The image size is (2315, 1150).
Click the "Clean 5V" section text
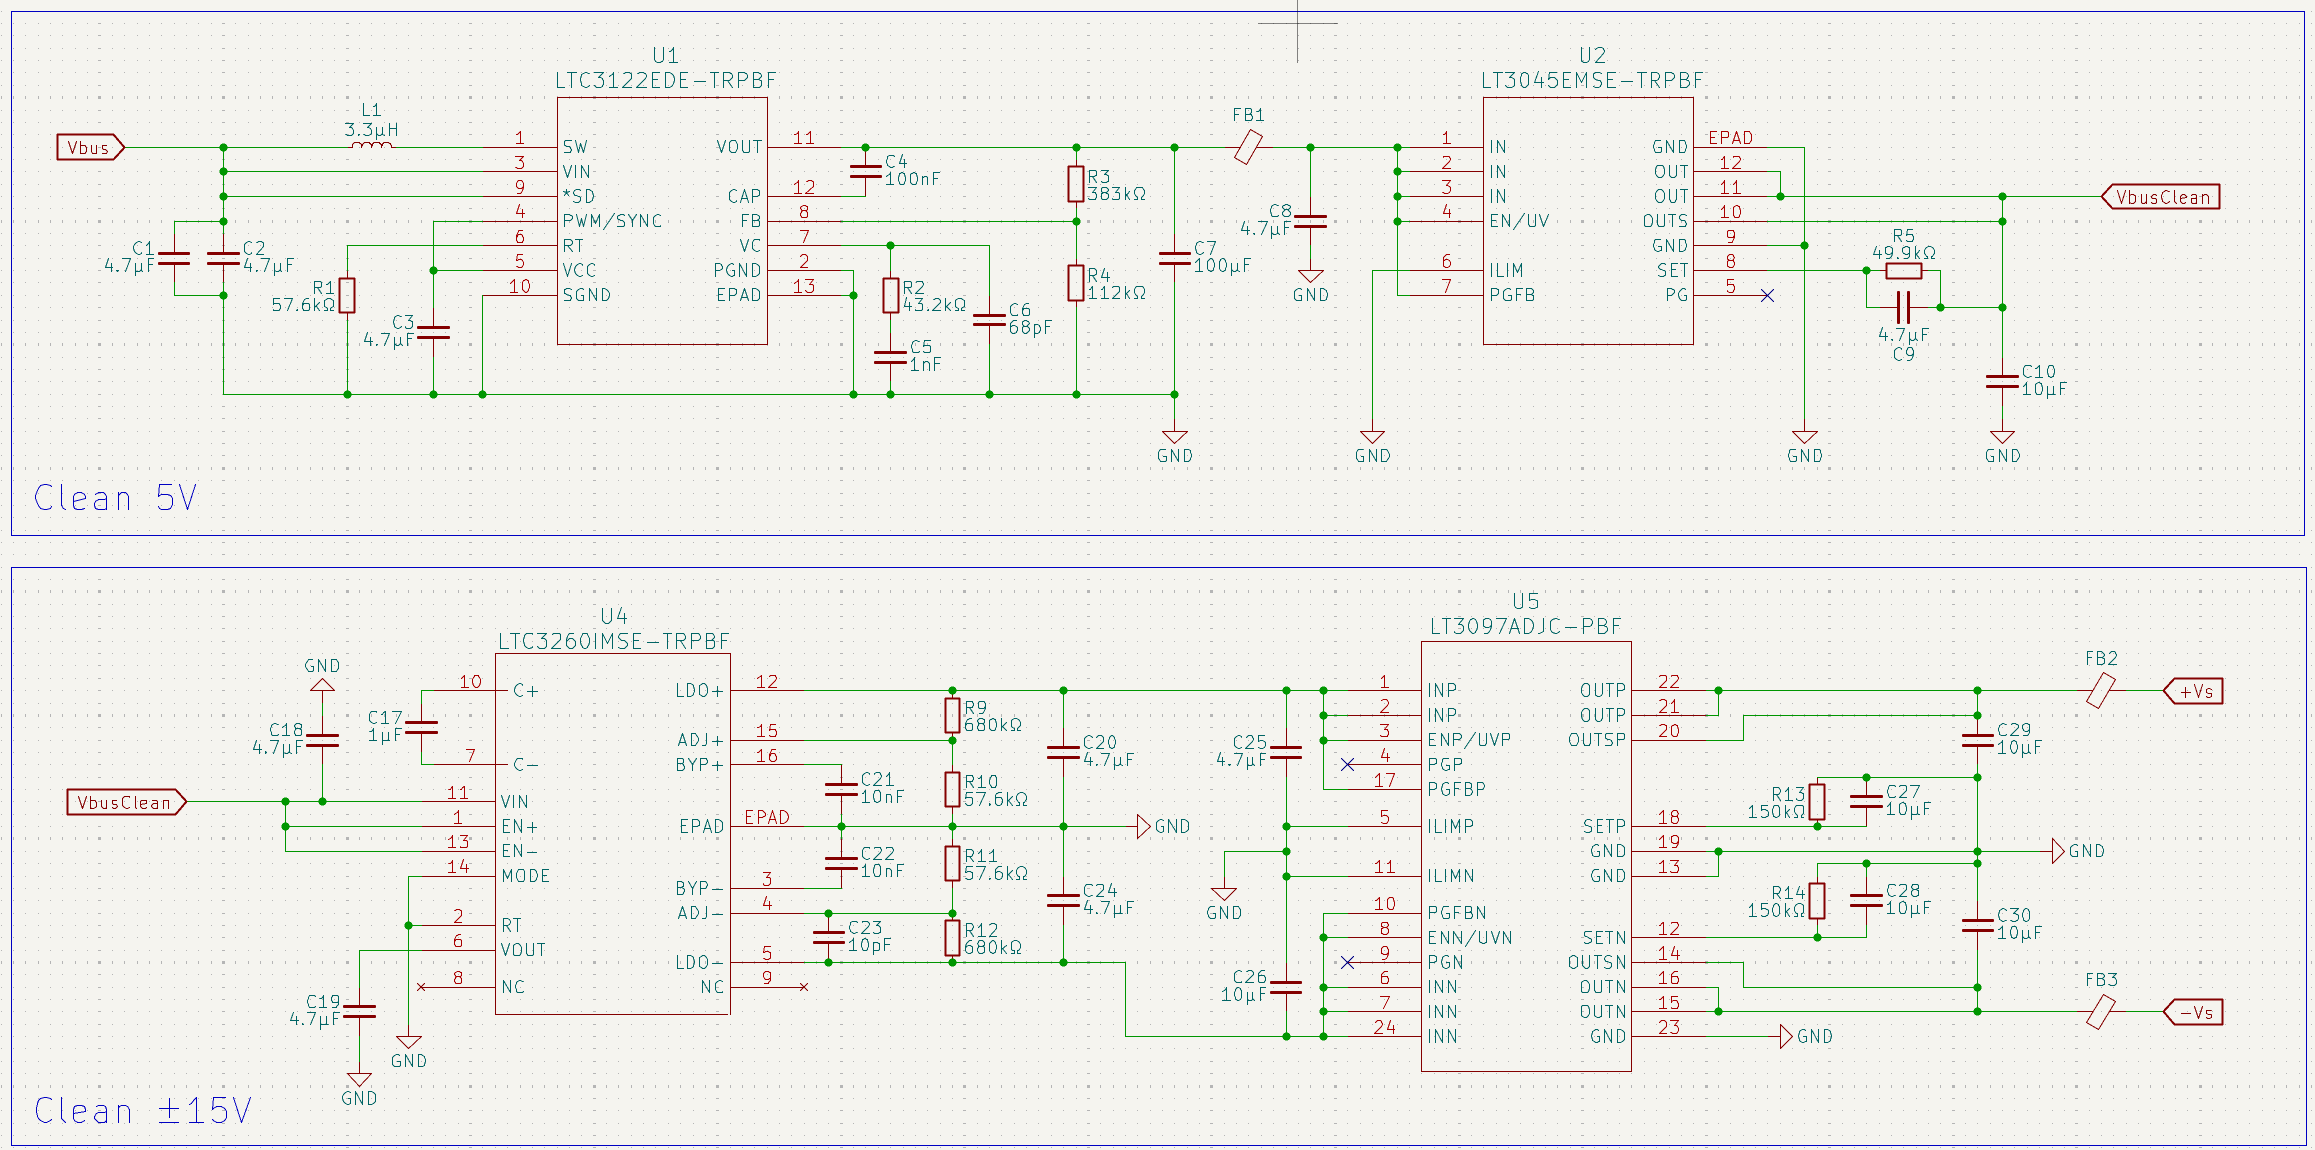click(115, 498)
